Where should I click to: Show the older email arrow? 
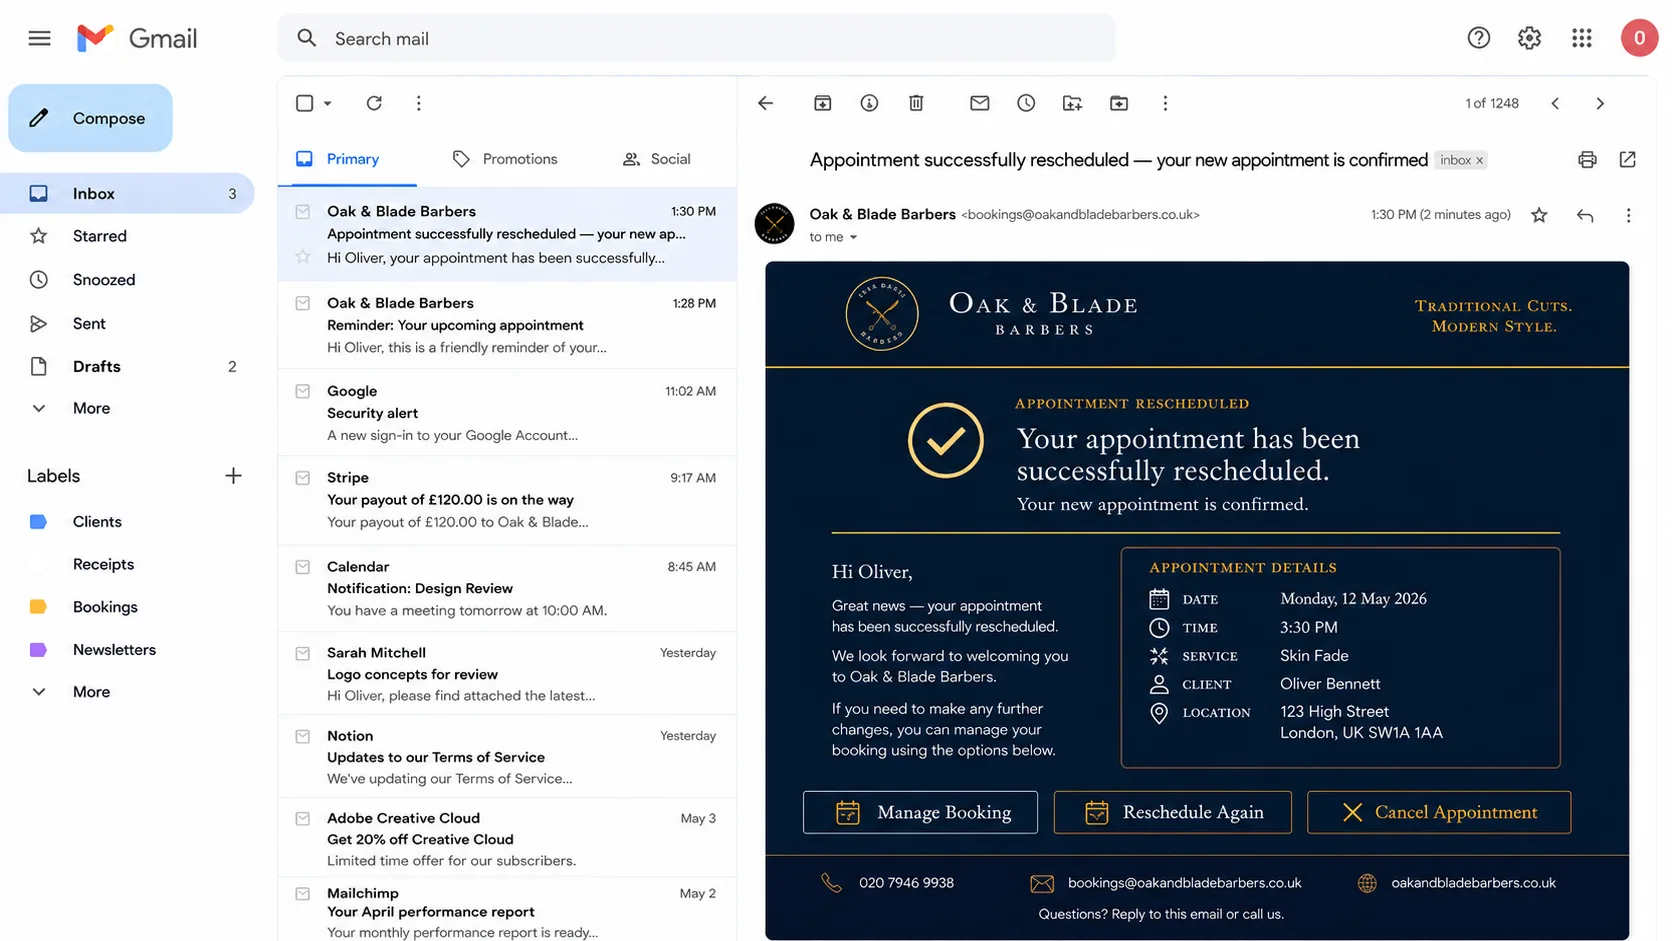point(1600,103)
